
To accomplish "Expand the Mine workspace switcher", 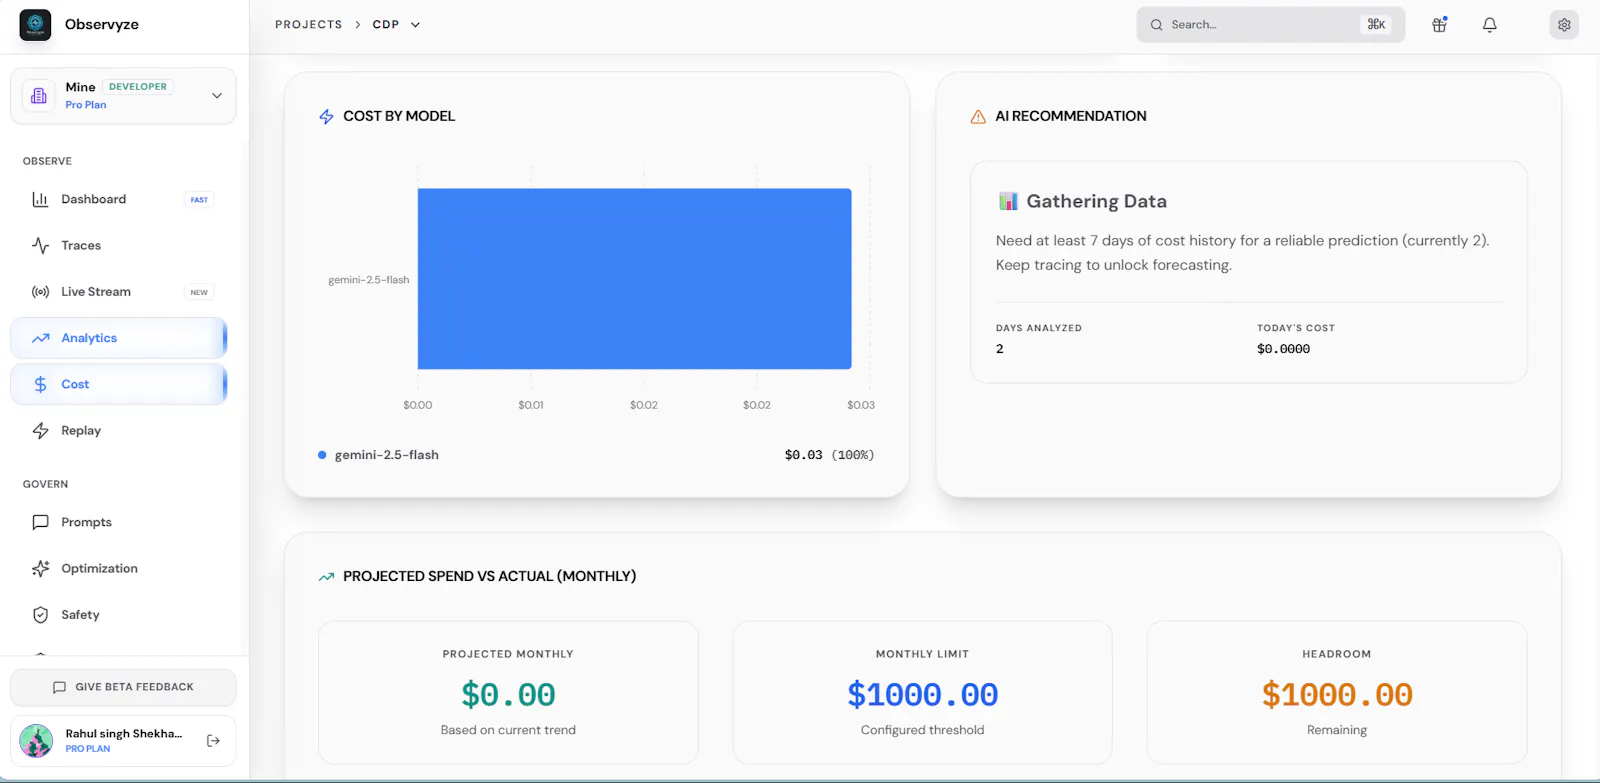I will [x=217, y=96].
